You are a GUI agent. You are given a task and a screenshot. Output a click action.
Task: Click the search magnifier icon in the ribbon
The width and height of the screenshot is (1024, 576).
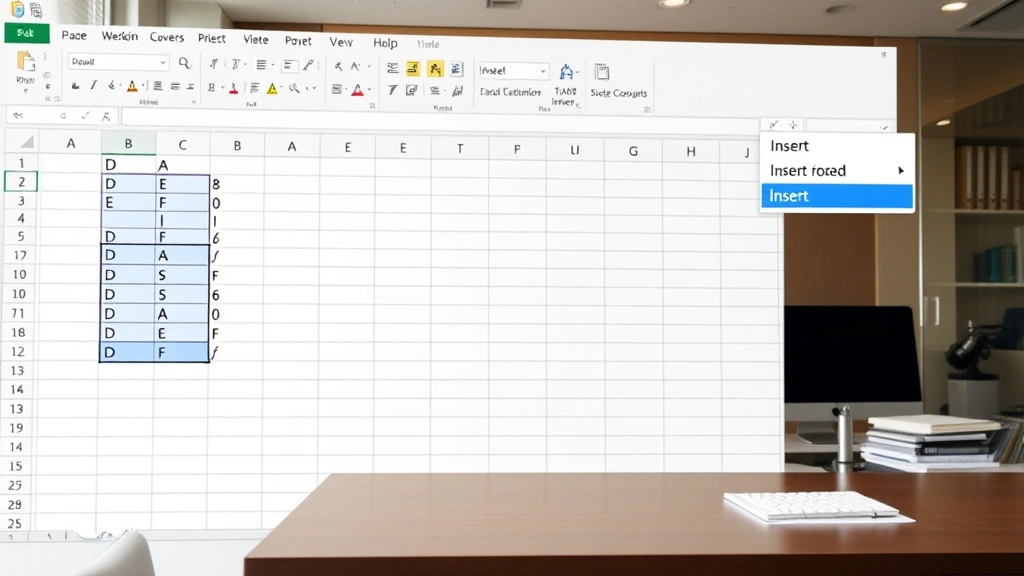[184, 64]
